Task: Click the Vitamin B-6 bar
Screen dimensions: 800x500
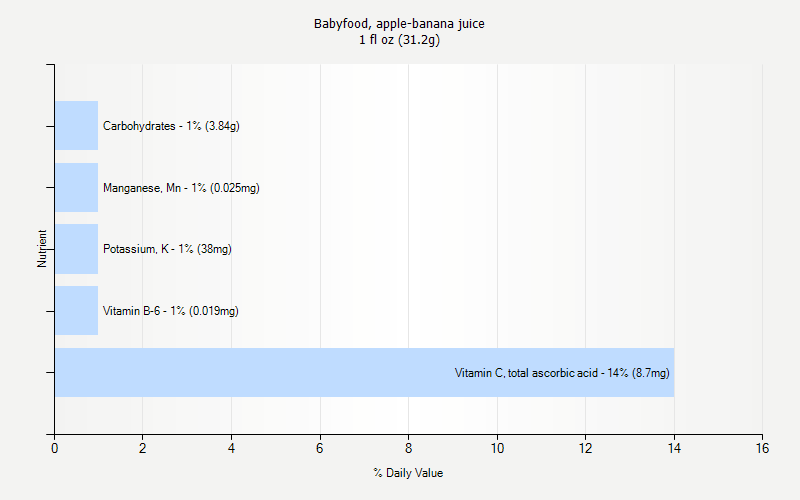Action: 76,311
